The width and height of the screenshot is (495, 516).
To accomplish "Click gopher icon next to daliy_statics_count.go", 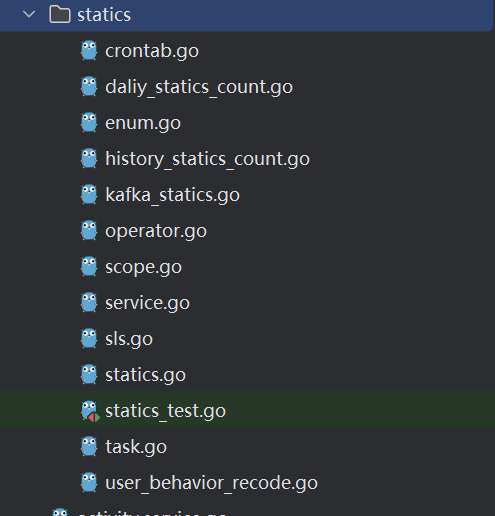I will [89, 86].
